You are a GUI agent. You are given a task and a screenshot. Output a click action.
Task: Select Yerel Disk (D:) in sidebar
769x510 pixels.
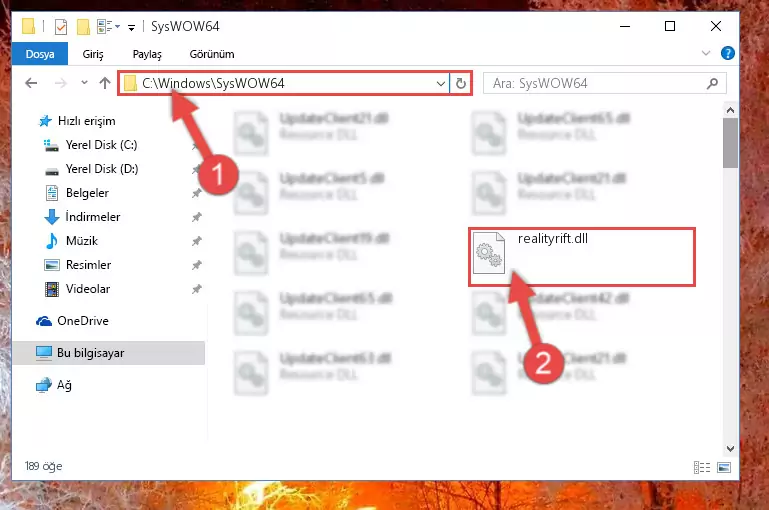pos(102,169)
